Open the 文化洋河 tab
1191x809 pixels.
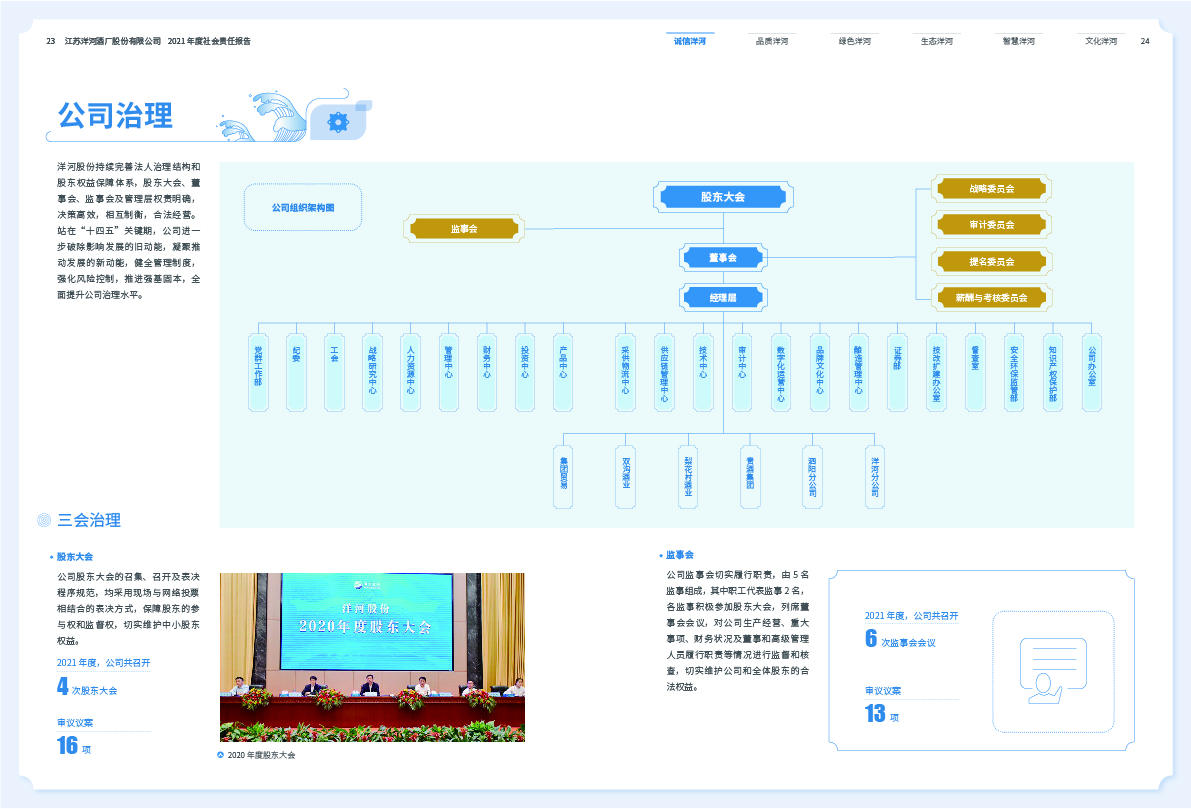pyautogui.click(x=1101, y=41)
